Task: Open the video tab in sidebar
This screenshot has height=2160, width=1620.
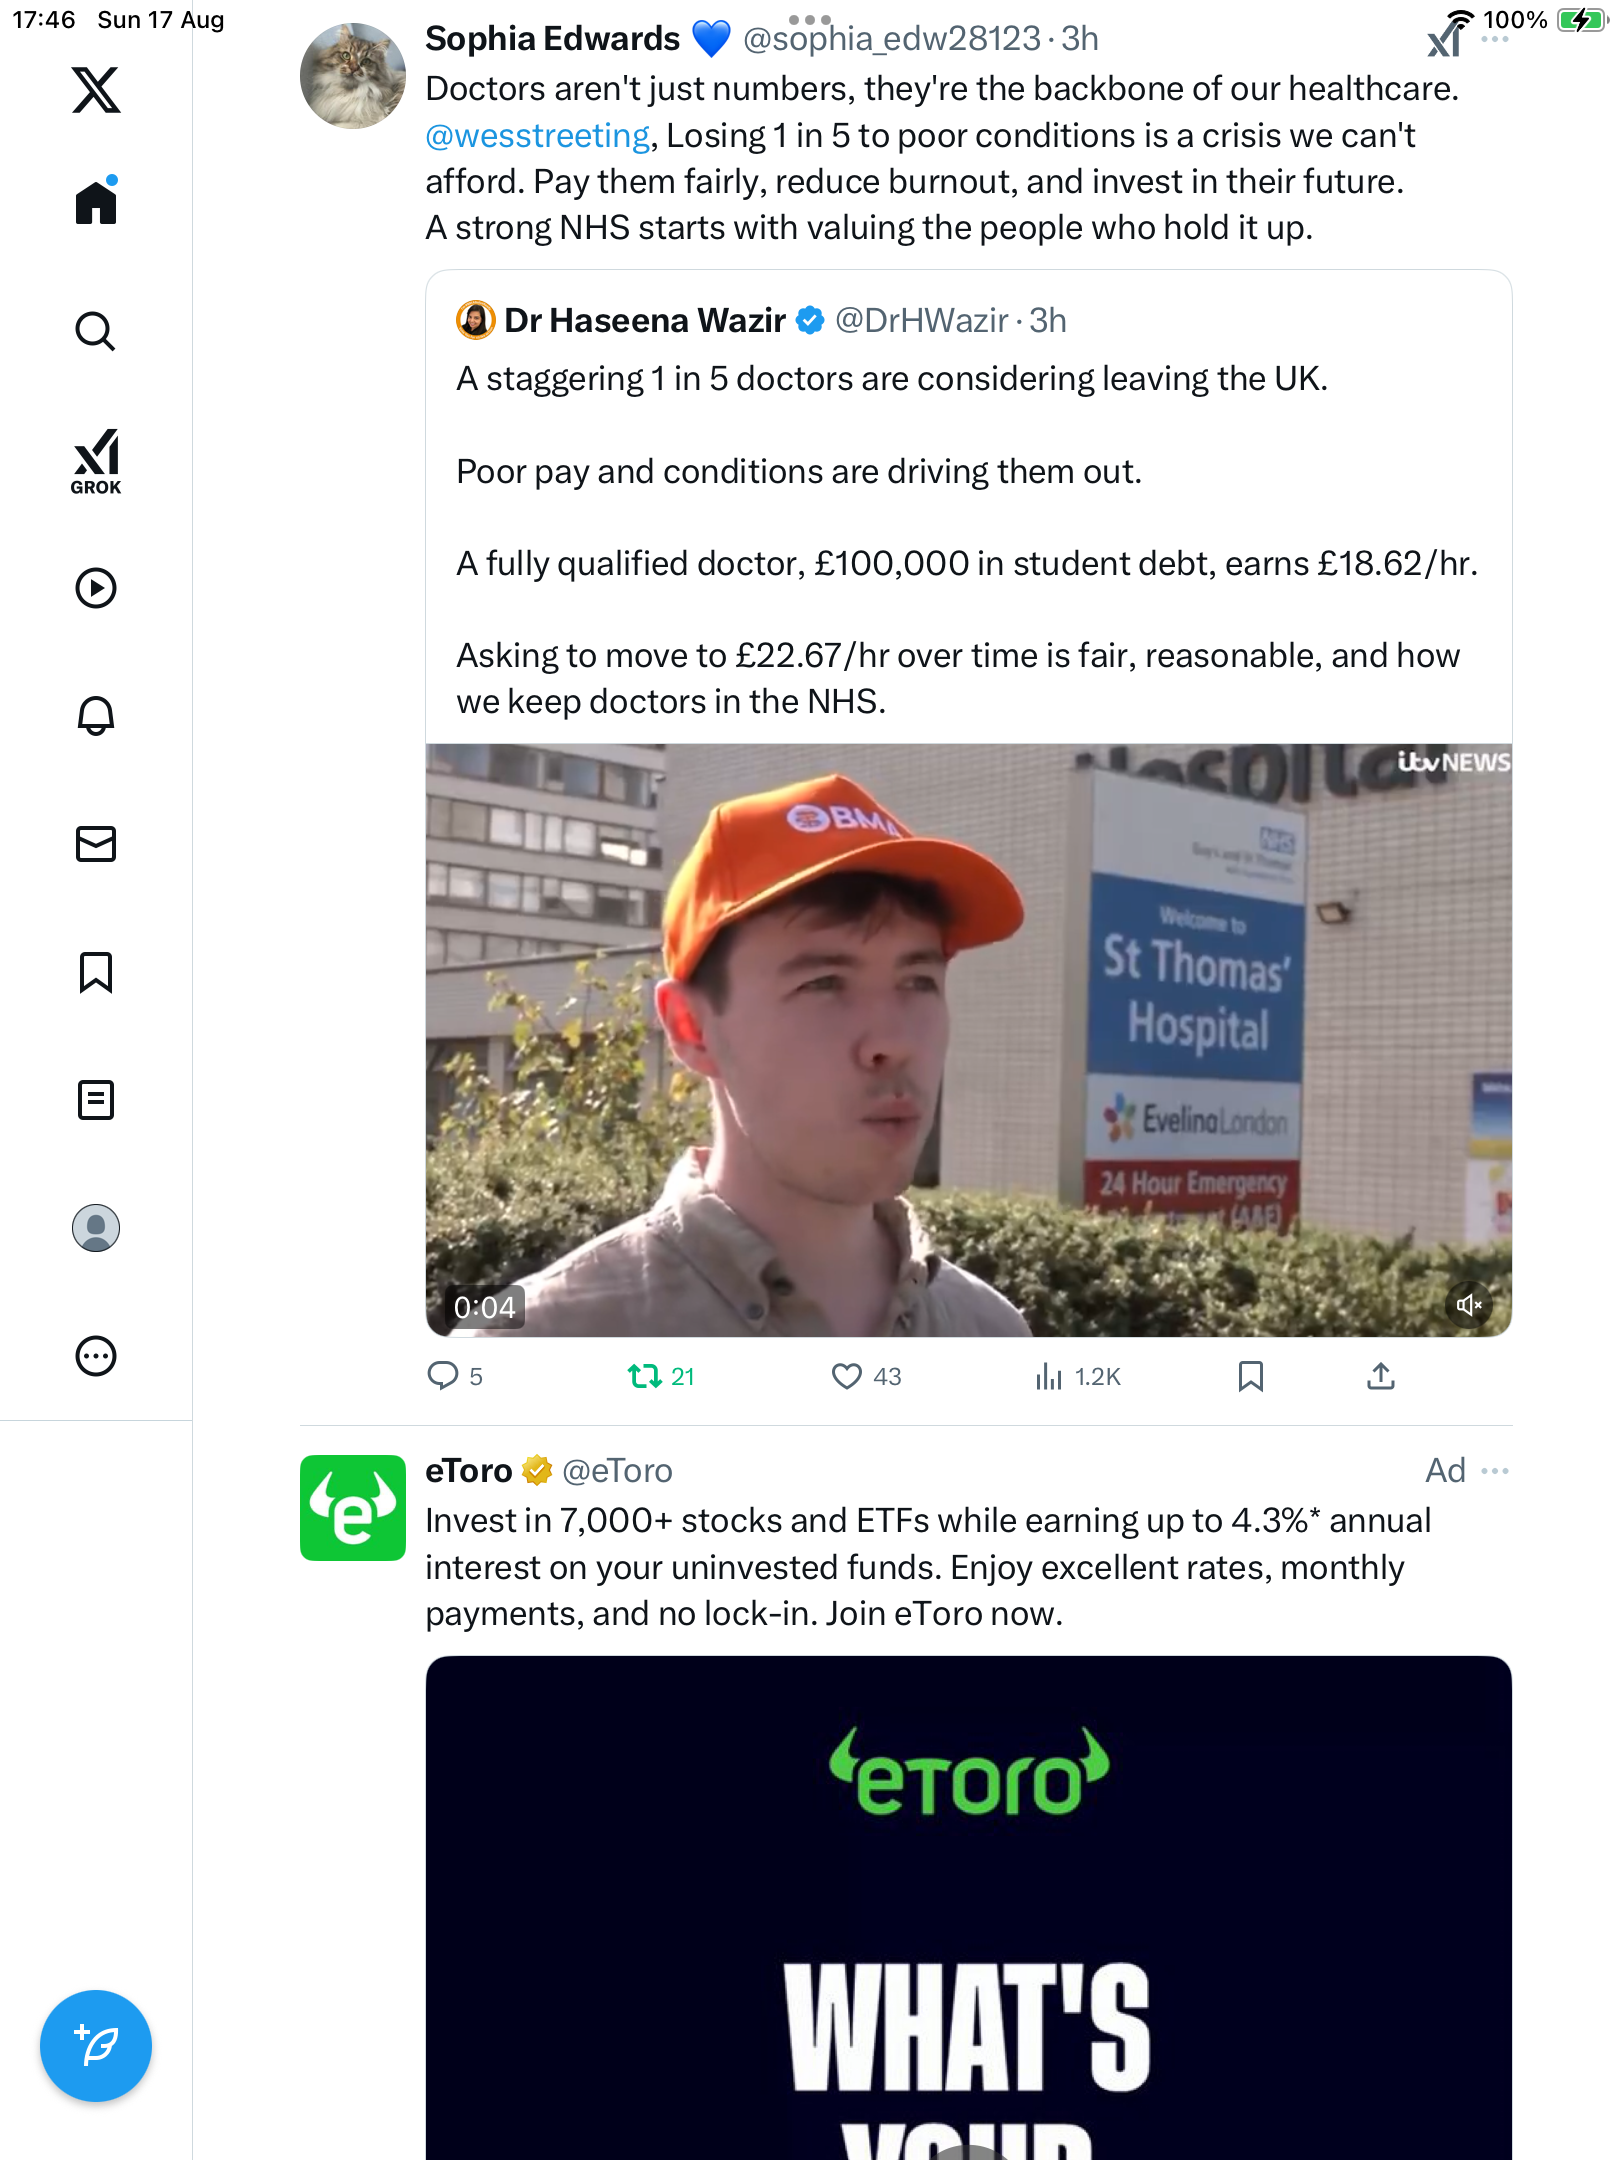Action: pos(96,588)
